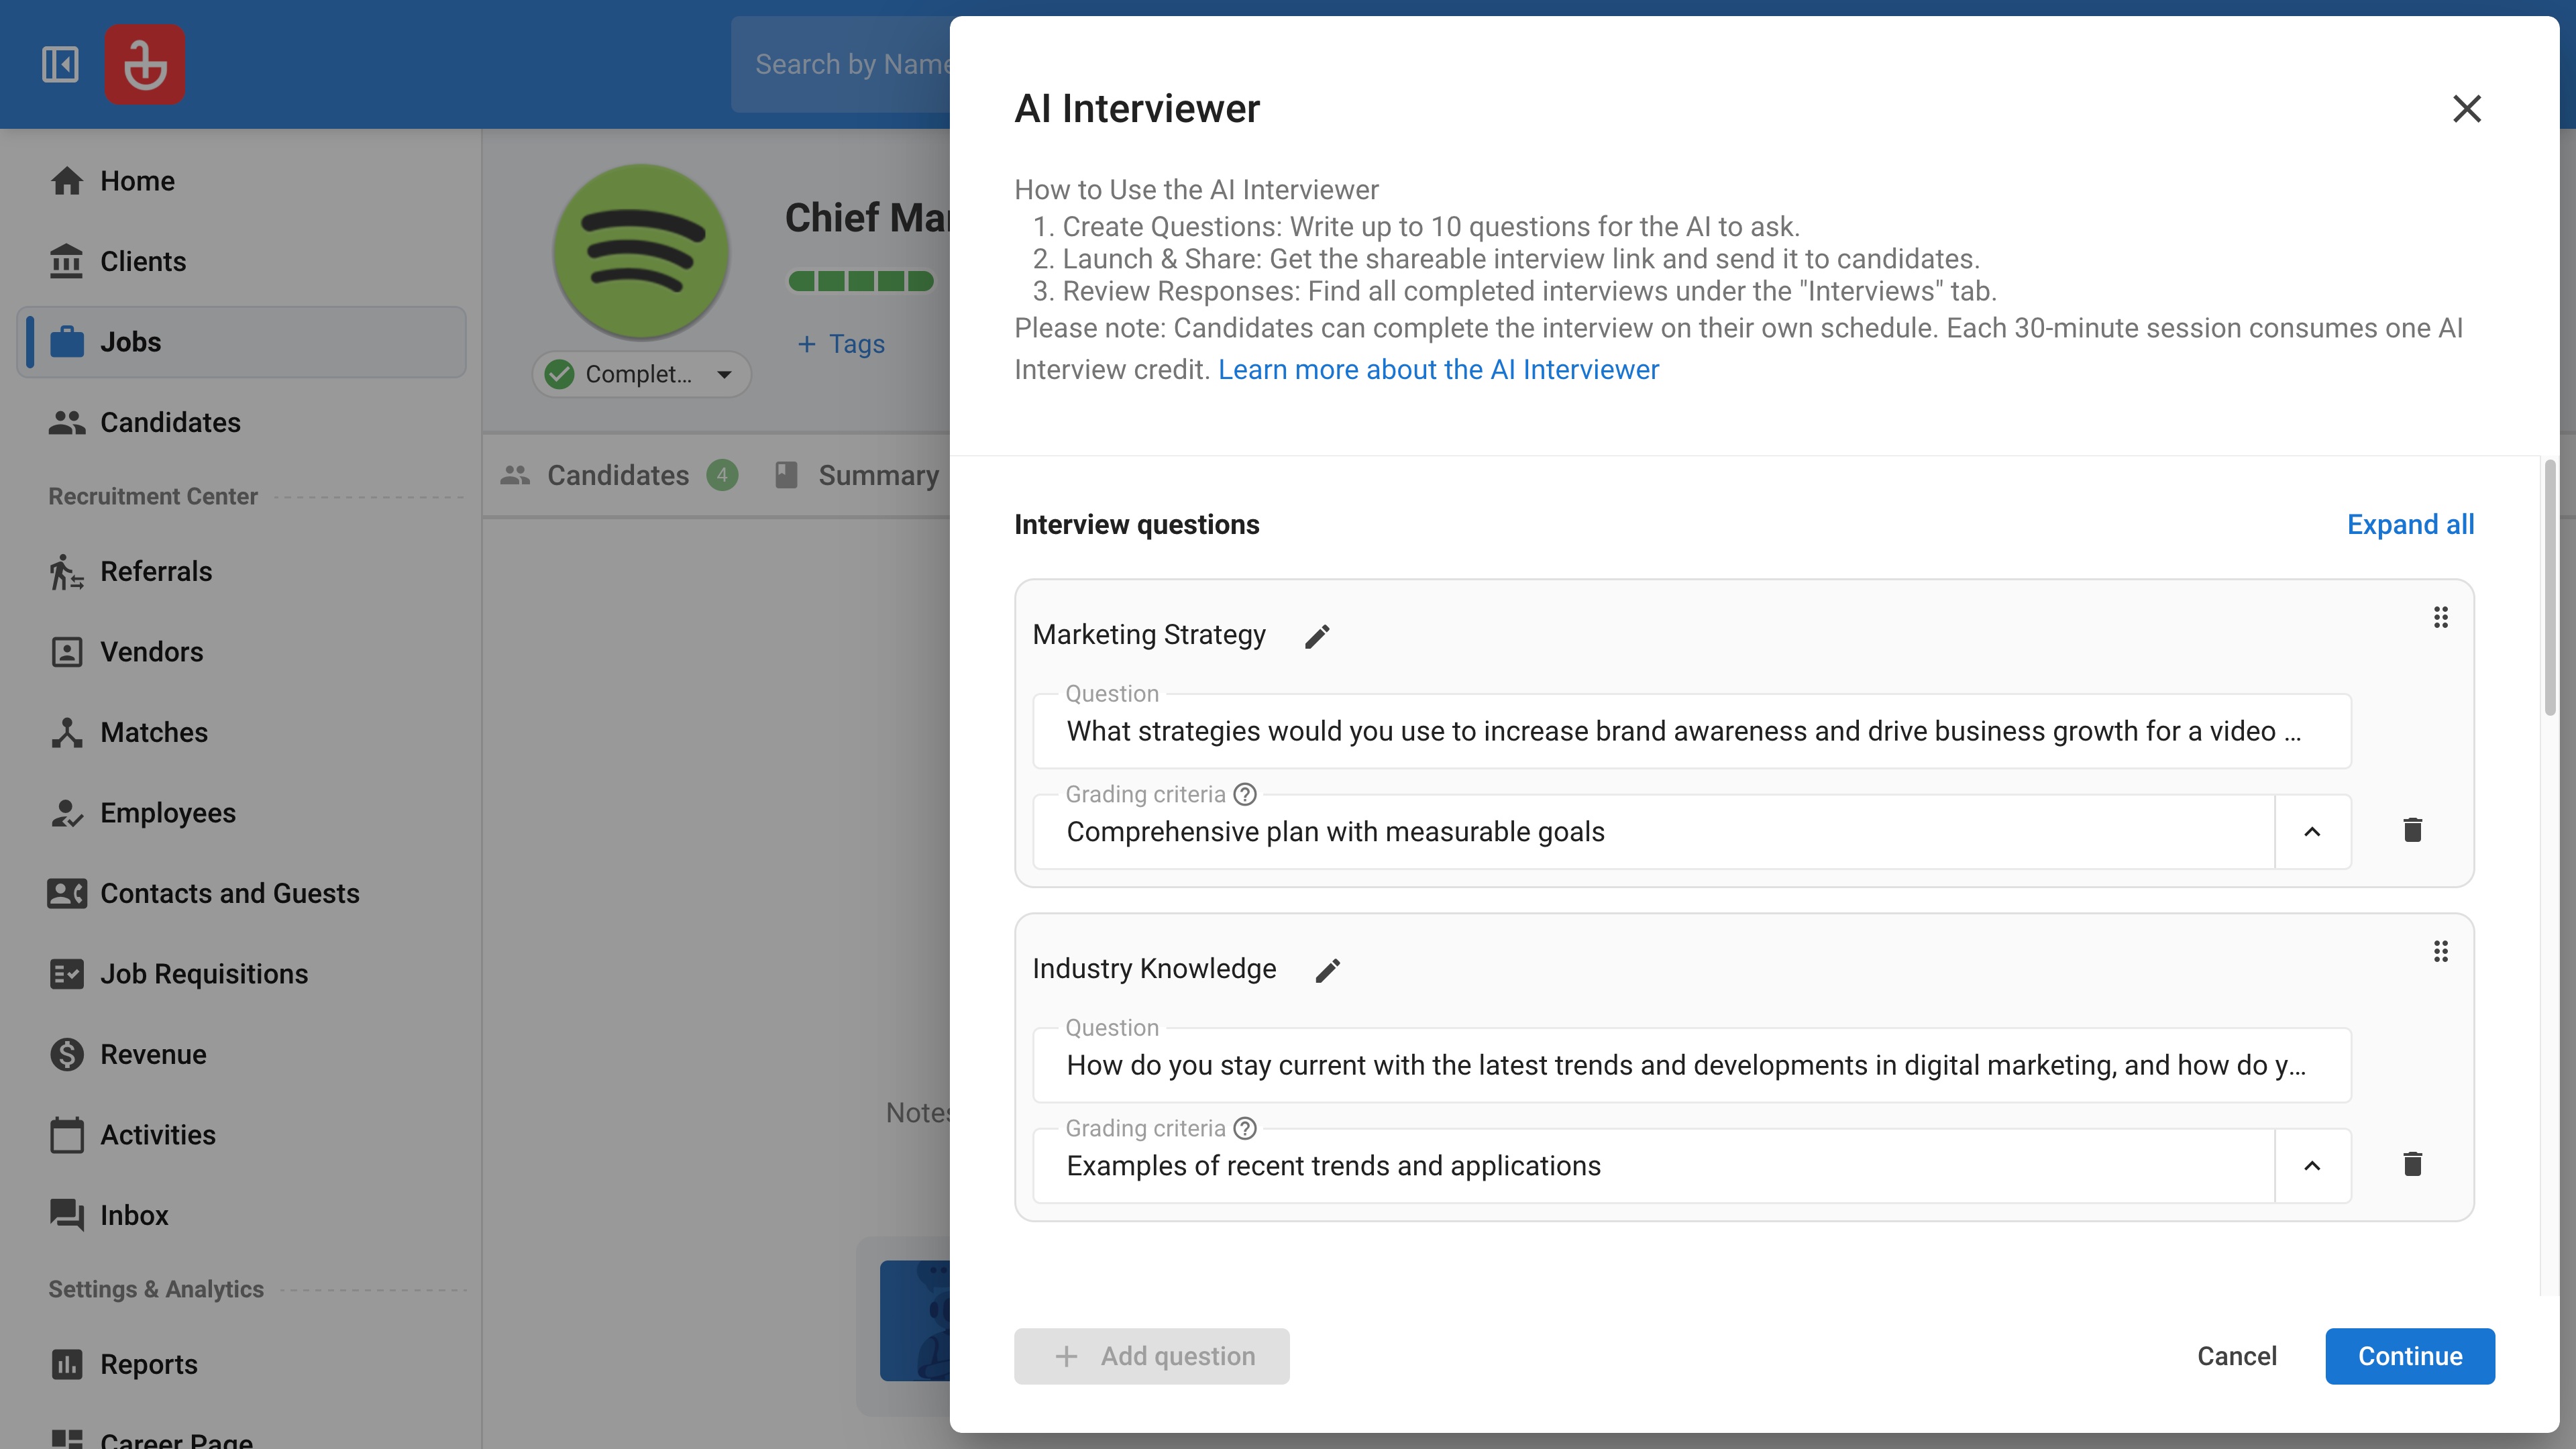Open Jobs in the sidebar
2576x1449 pixels.
(x=130, y=342)
